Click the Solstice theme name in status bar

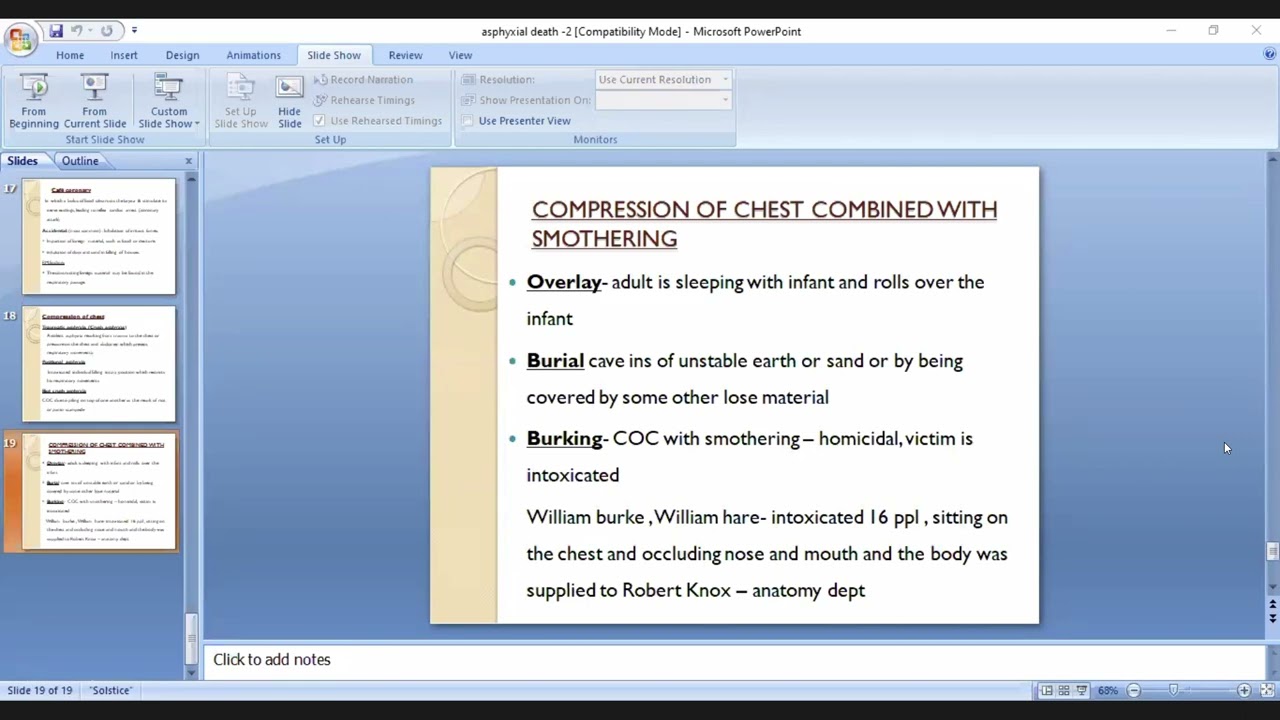[x=111, y=690]
